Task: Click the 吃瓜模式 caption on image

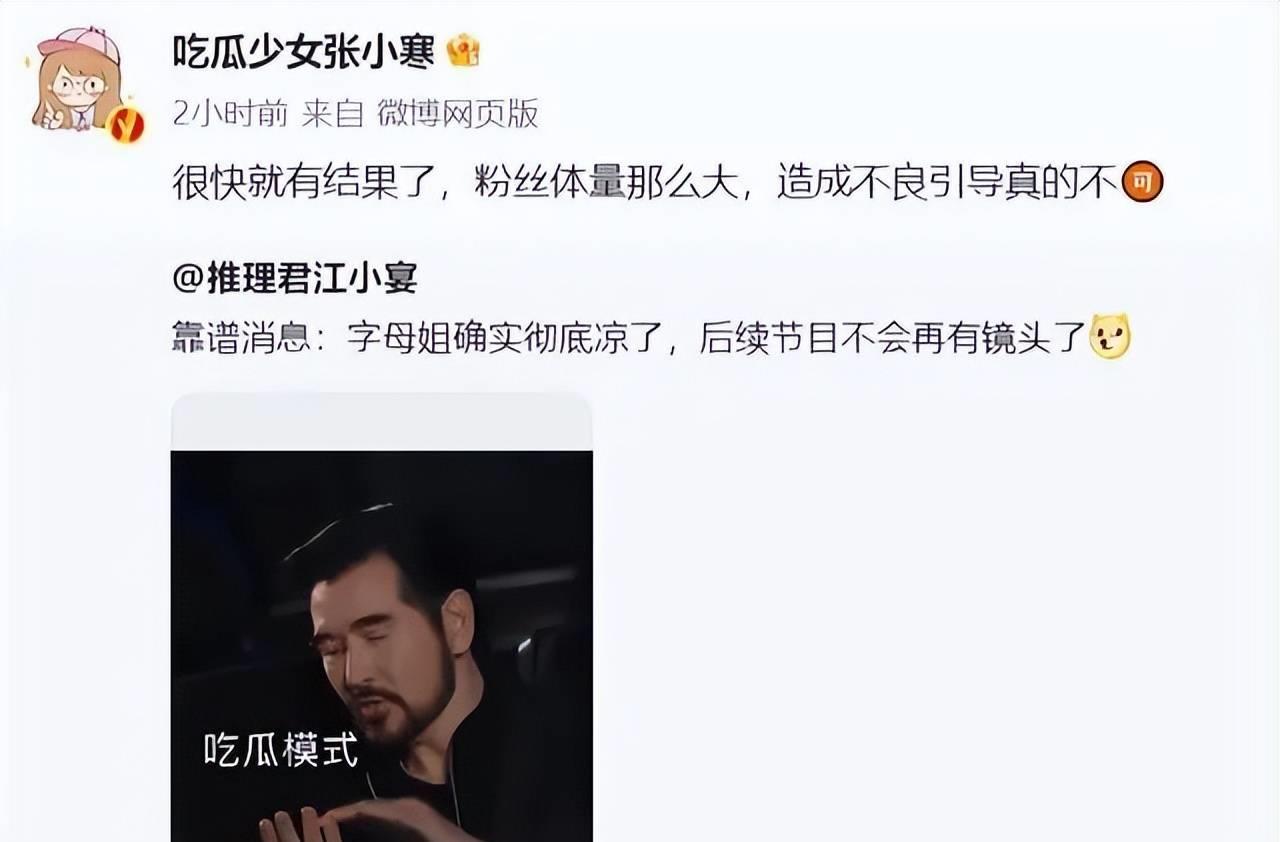Action: (x=281, y=750)
